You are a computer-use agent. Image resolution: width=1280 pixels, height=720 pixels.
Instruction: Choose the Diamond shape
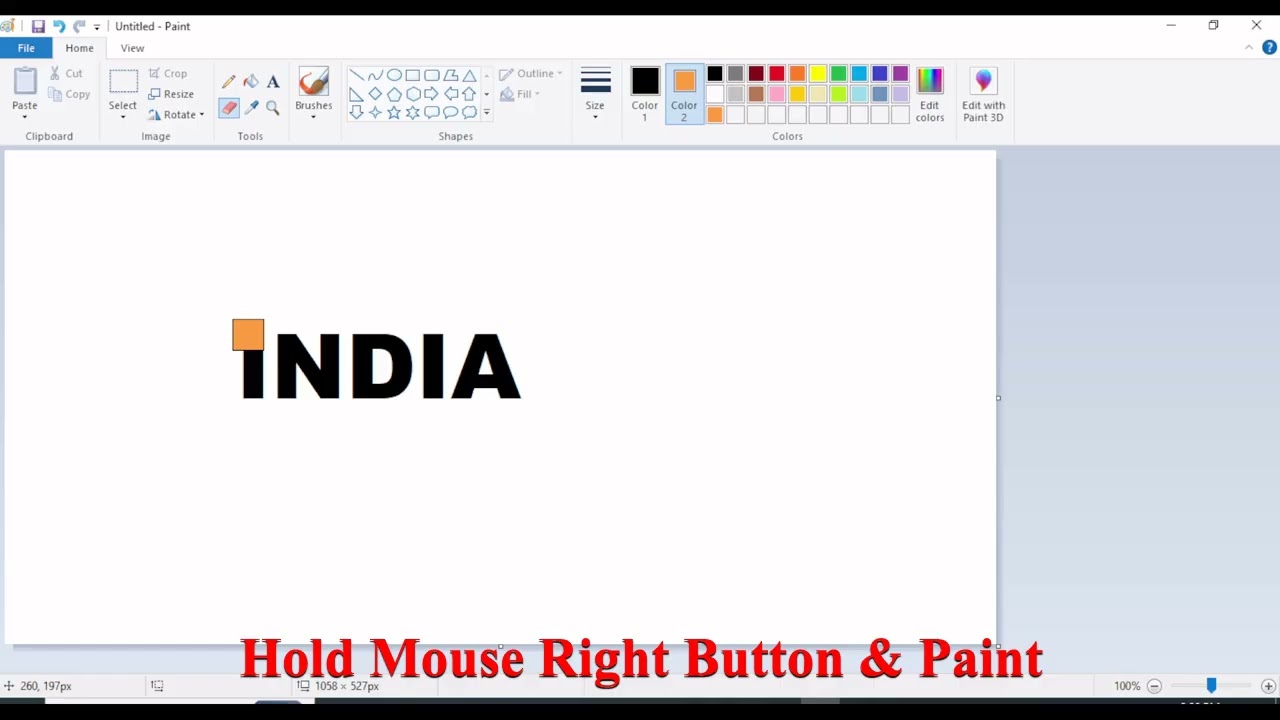click(x=375, y=94)
